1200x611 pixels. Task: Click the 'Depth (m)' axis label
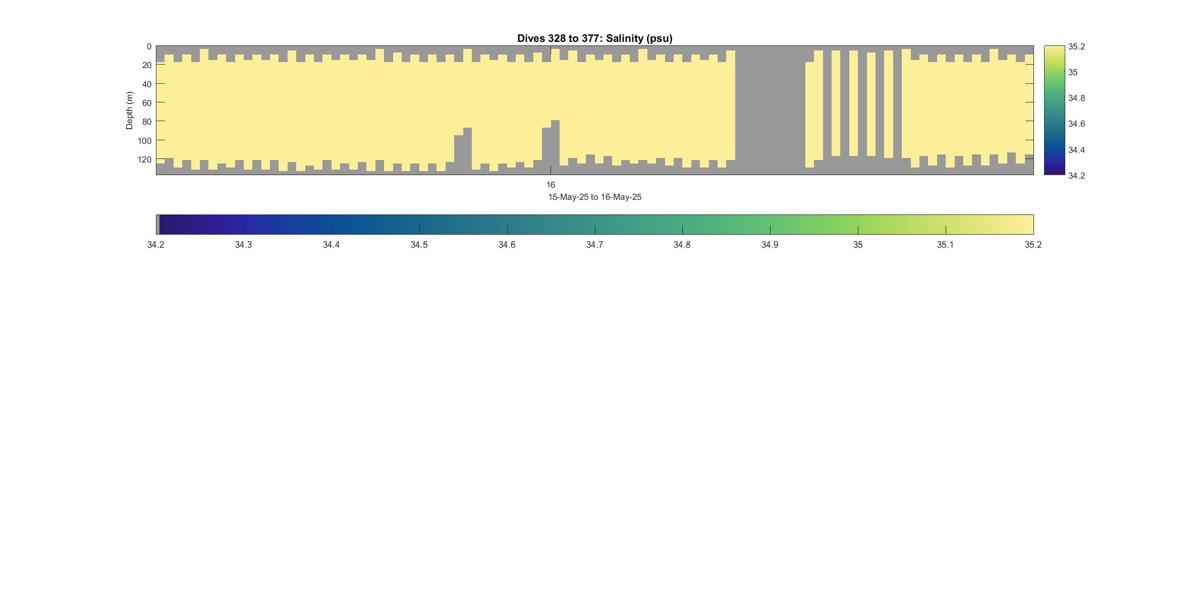pyautogui.click(x=129, y=110)
